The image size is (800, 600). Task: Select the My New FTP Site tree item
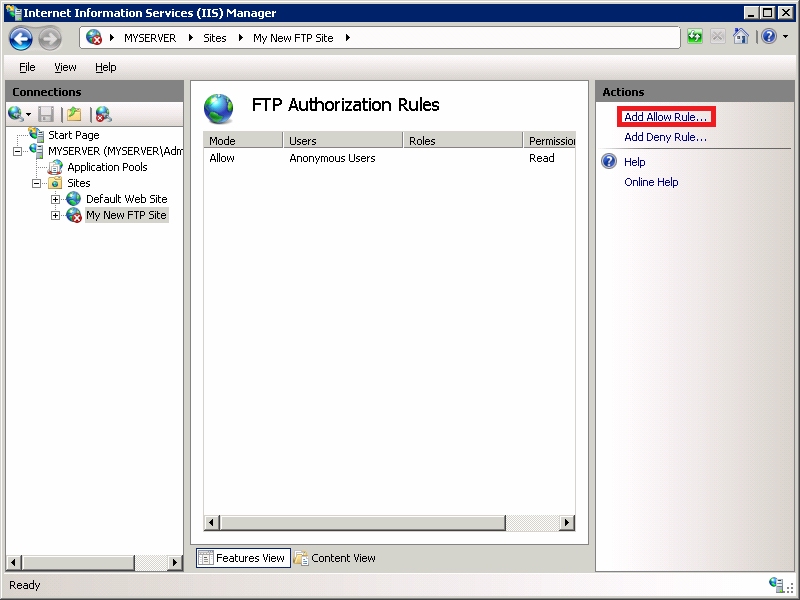pos(127,215)
